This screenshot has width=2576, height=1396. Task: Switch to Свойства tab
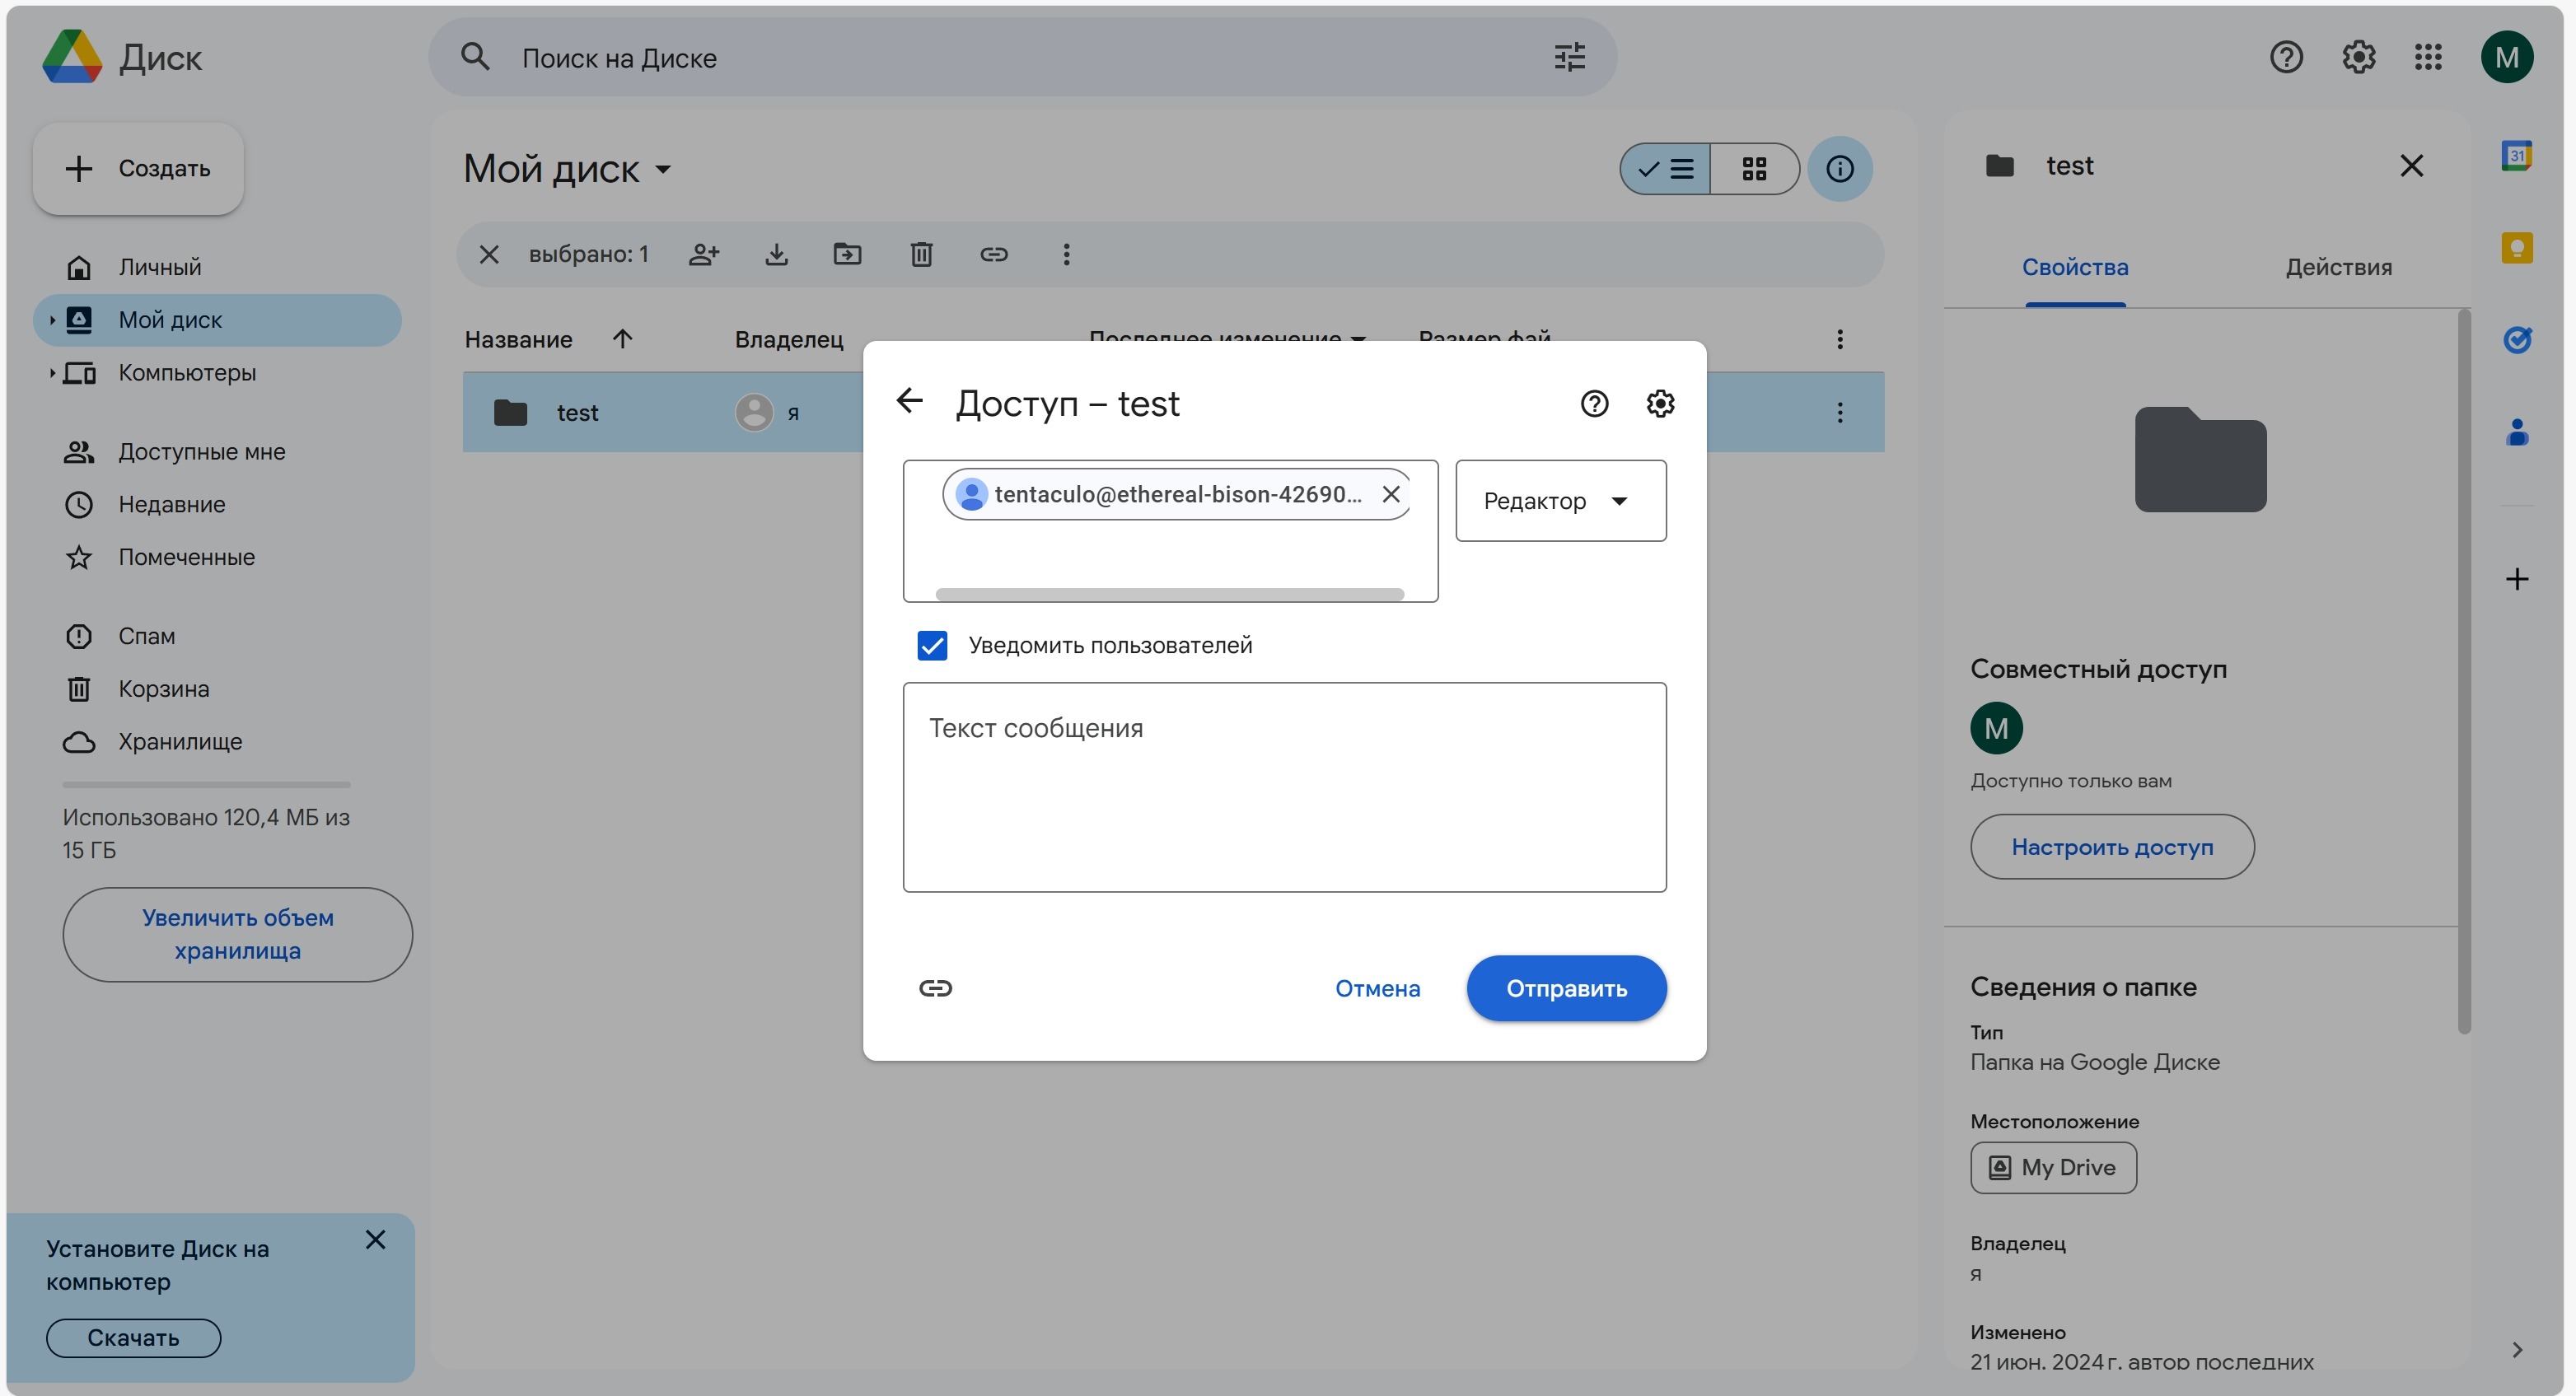pos(2075,267)
